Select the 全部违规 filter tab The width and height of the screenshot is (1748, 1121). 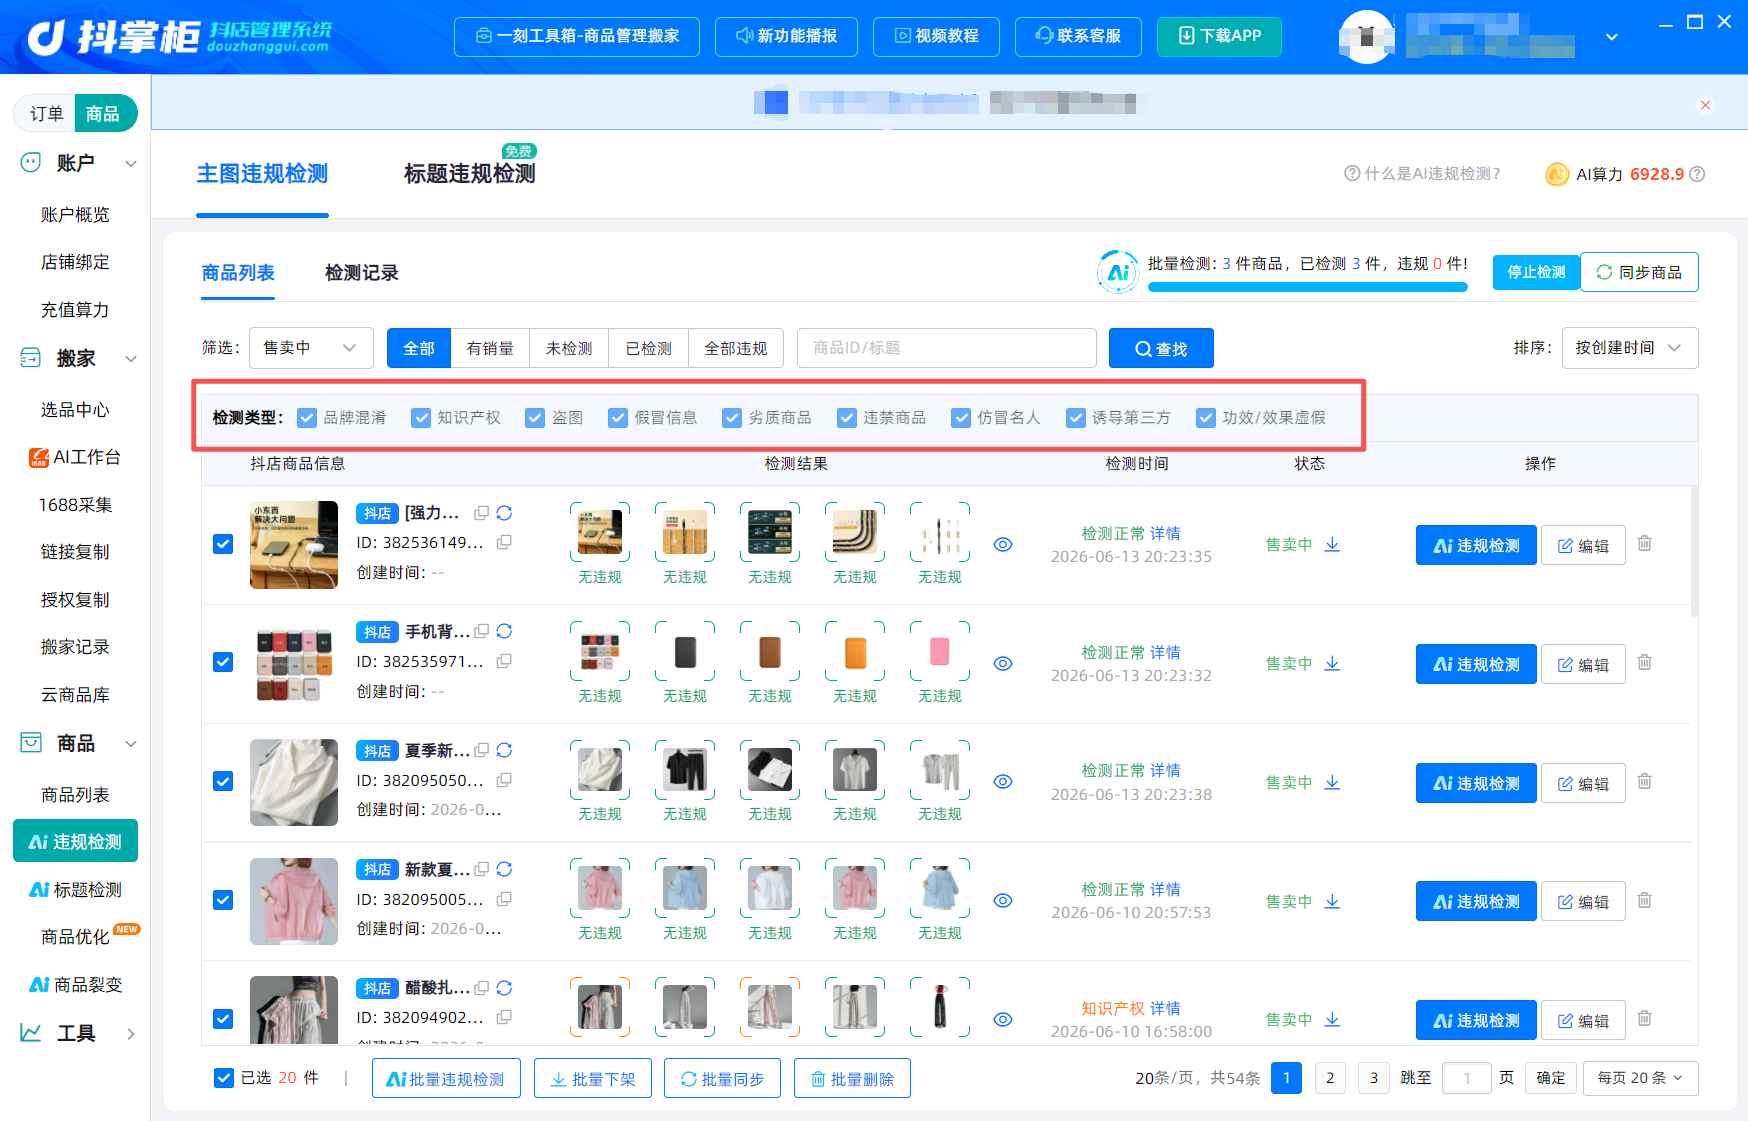(736, 348)
